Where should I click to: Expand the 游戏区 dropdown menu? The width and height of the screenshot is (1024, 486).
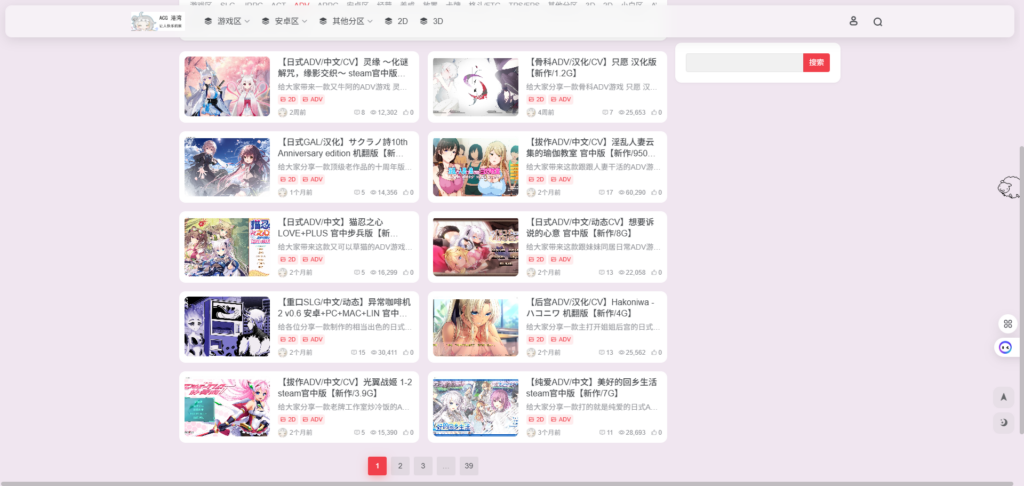(x=228, y=21)
